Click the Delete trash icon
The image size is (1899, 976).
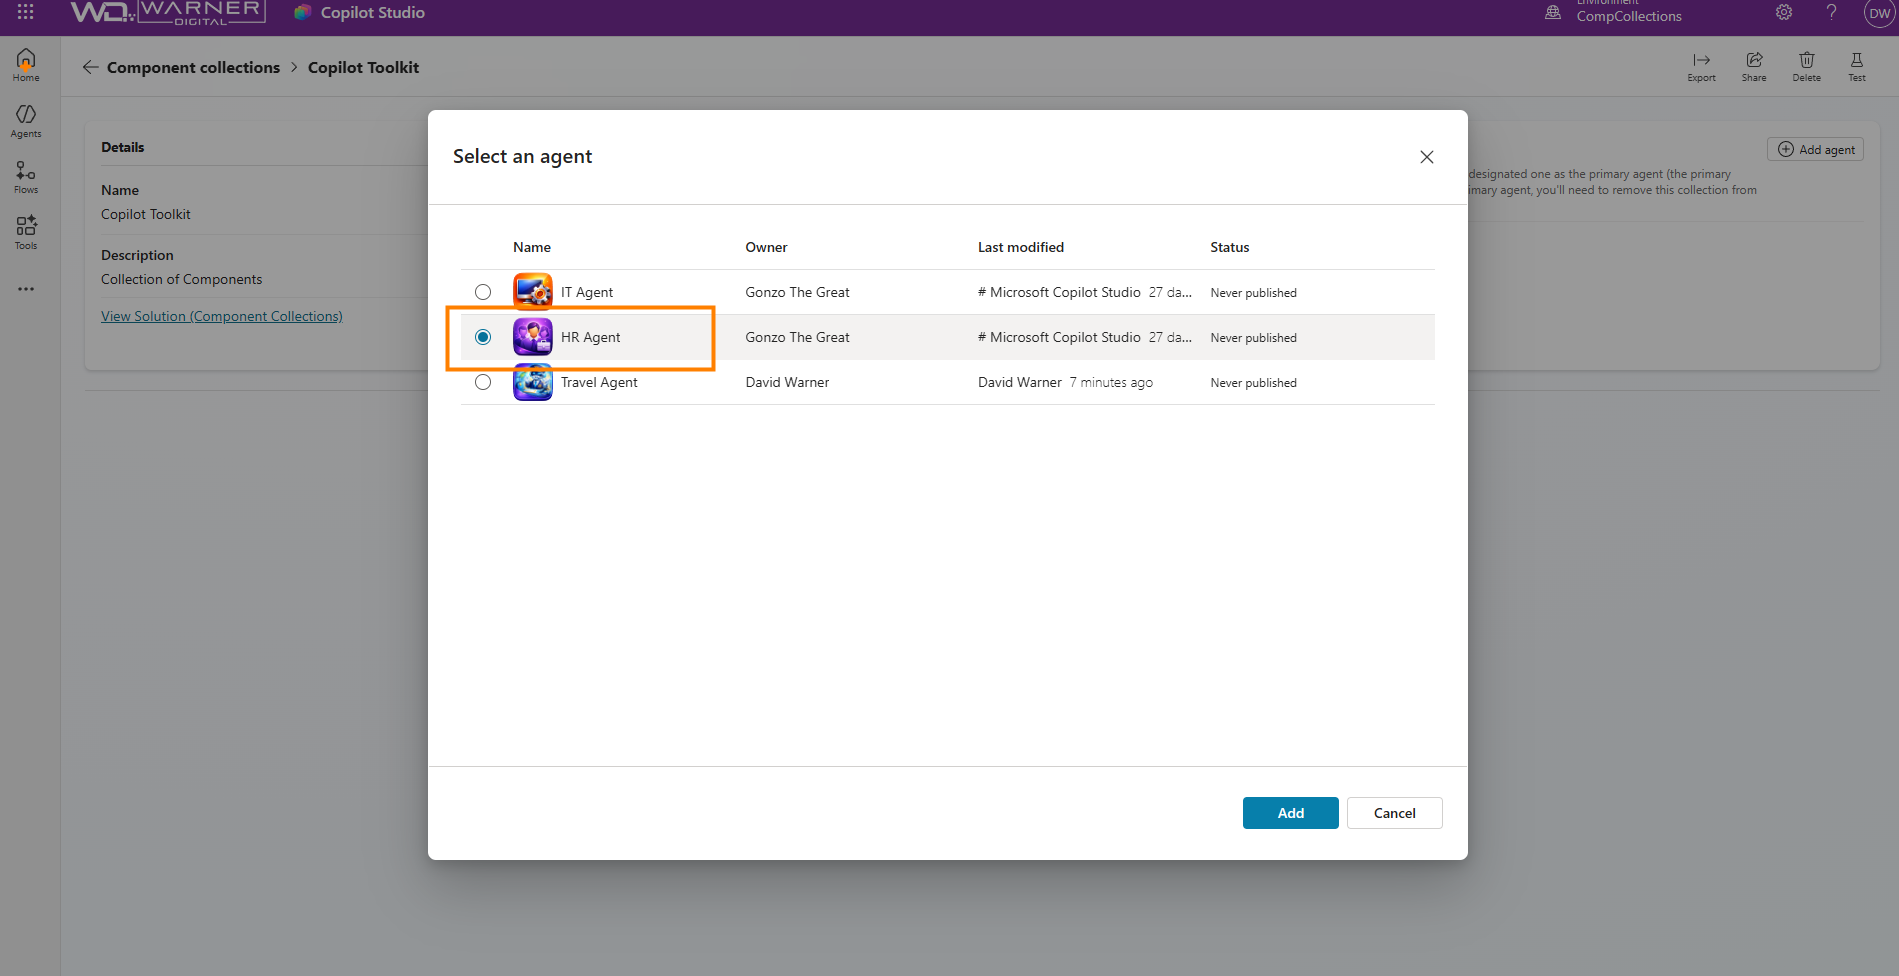[1806, 66]
